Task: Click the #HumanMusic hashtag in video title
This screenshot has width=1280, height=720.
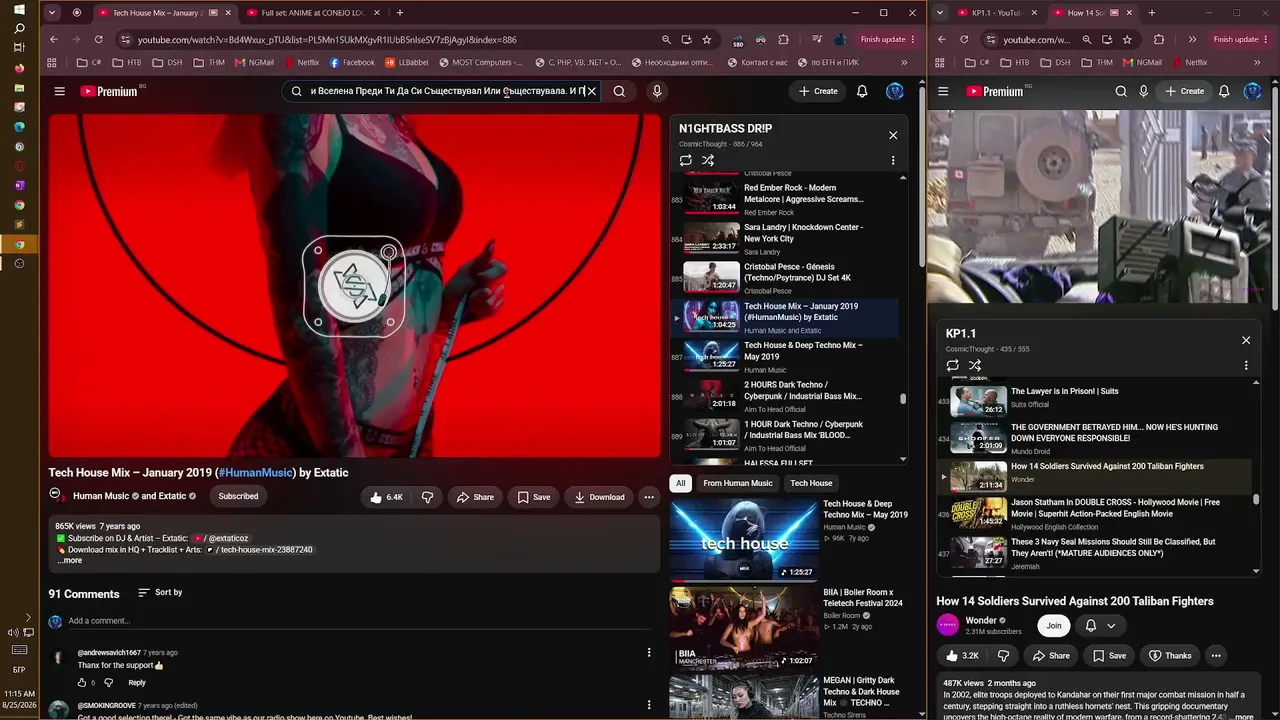Action: coord(256,473)
